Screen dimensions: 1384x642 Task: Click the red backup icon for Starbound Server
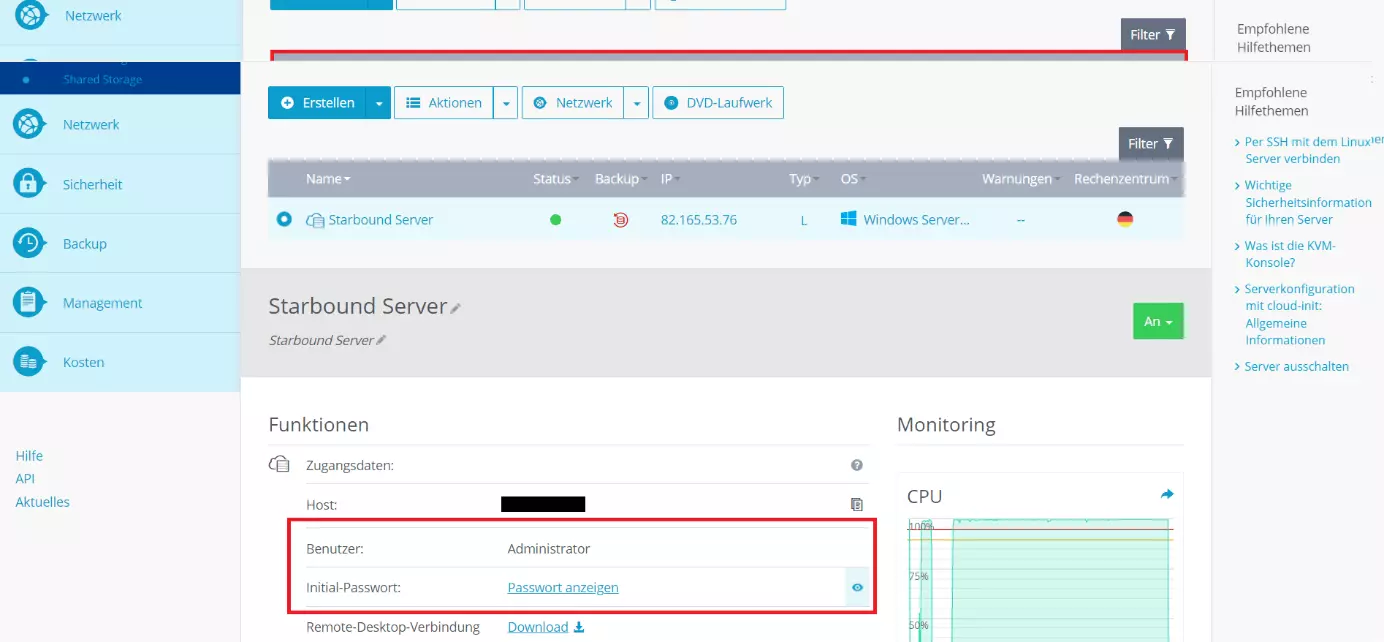pos(620,220)
